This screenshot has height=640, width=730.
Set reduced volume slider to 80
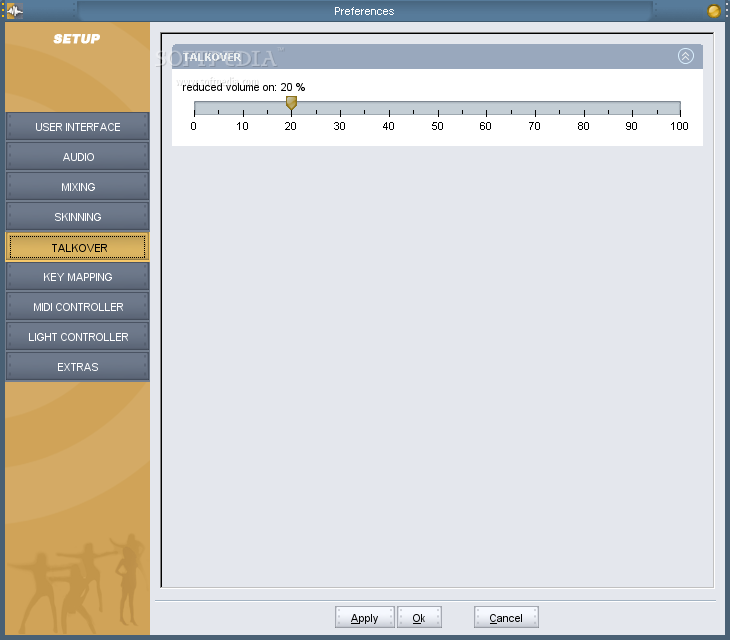click(584, 108)
